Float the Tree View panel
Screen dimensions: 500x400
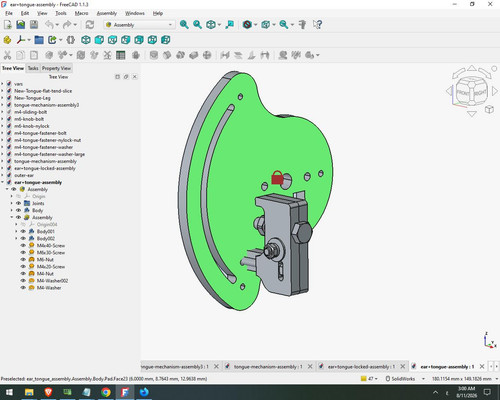click(x=126, y=77)
